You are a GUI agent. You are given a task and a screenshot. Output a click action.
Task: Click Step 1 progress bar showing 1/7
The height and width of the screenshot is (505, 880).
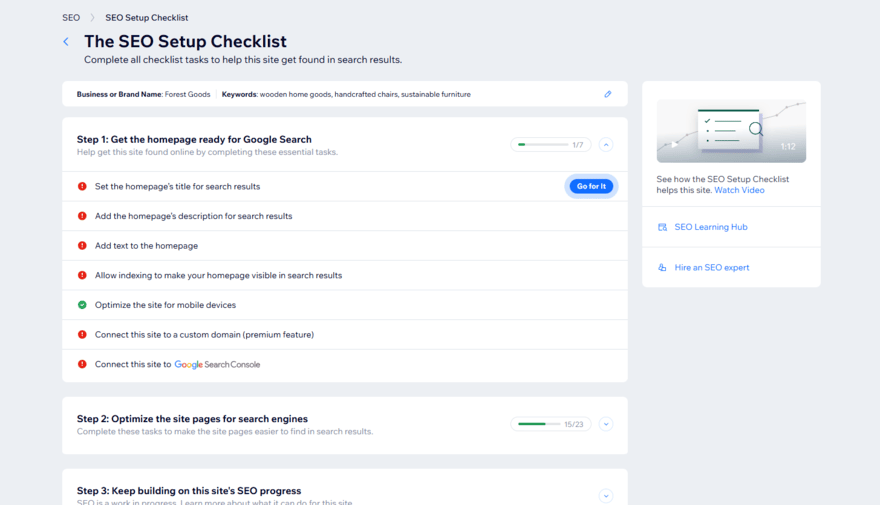(x=551, y=145)
